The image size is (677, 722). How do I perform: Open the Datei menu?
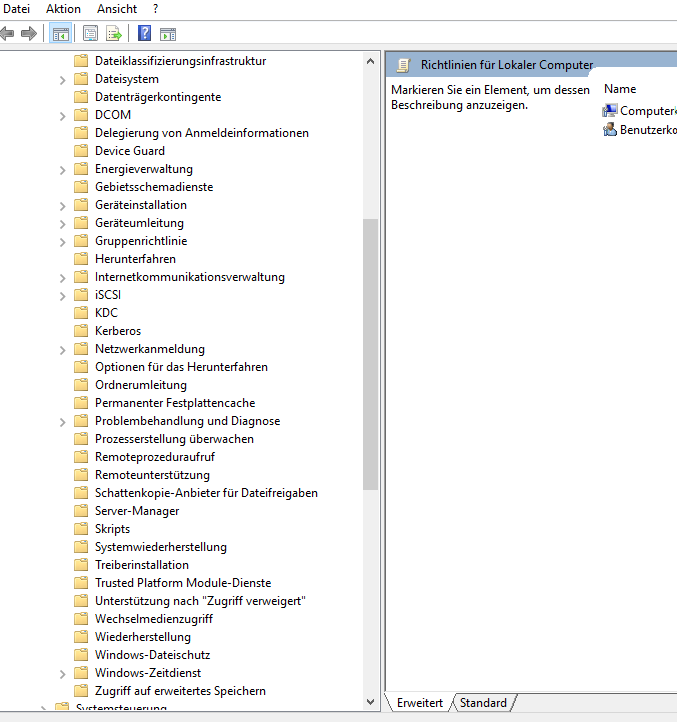pos(16,9)
